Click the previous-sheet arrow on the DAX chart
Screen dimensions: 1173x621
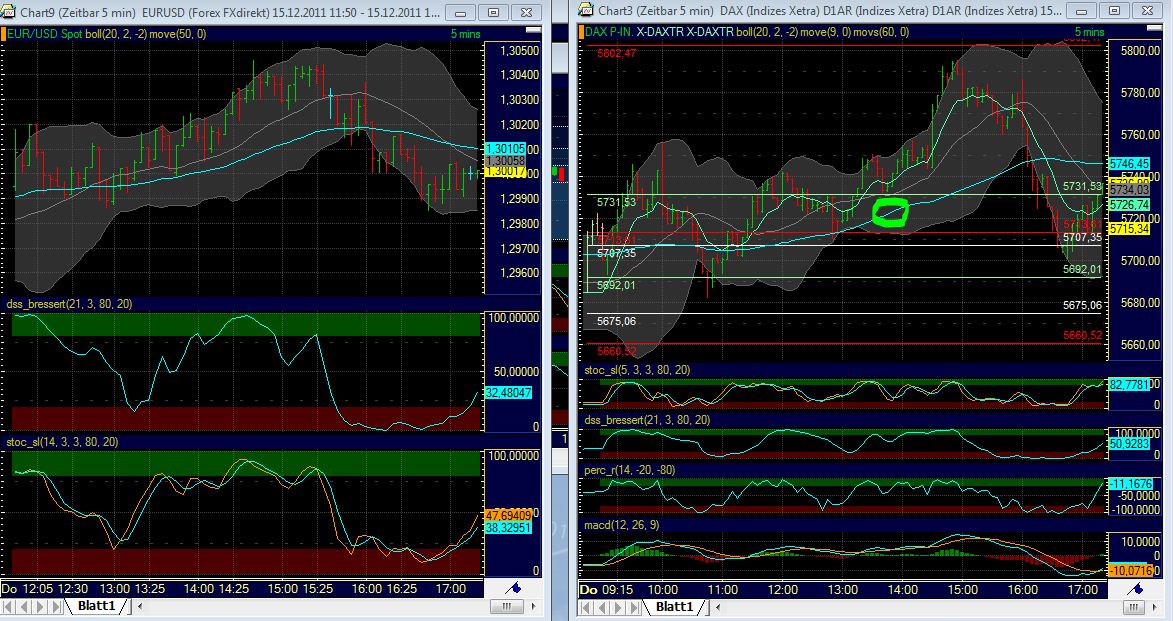point(601,606)
